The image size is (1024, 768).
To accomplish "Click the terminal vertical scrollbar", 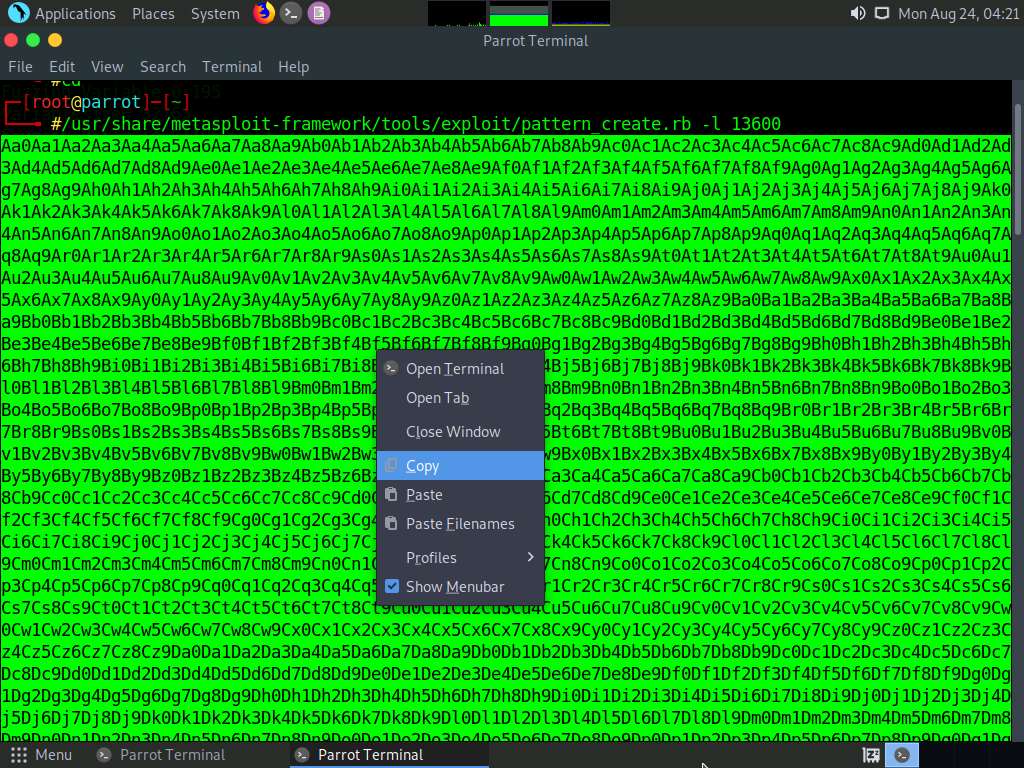I will click(x=1017, y=170).
